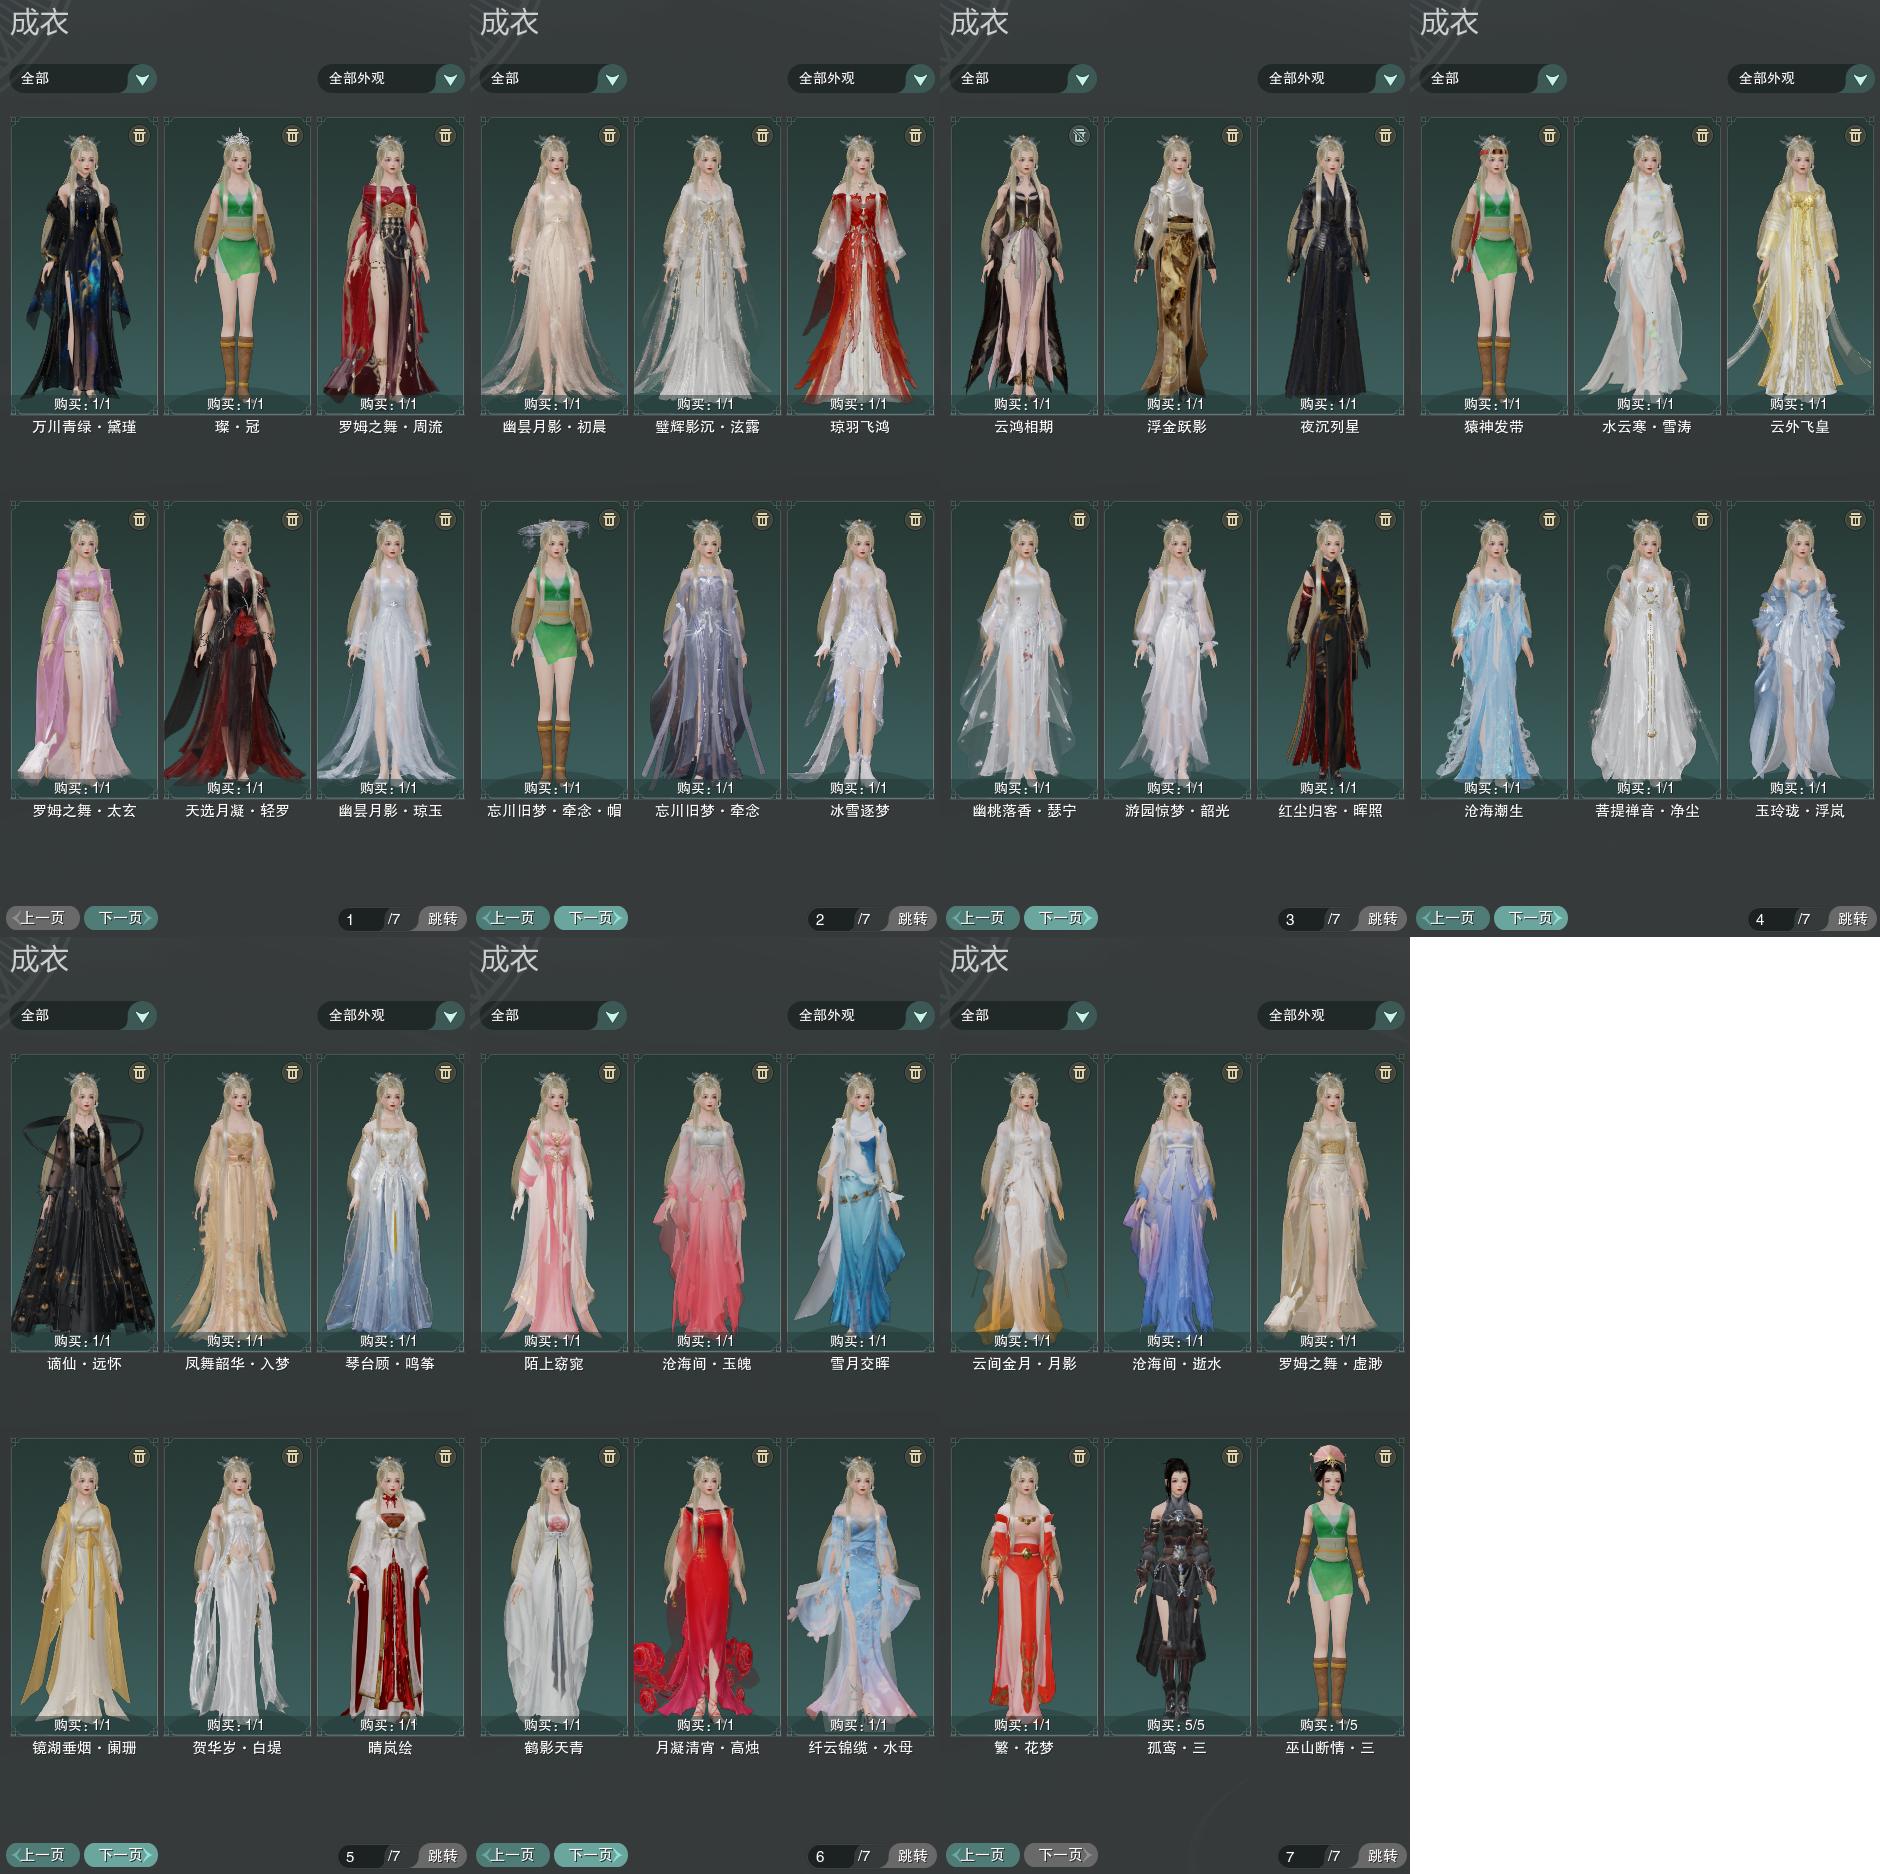Screen dimensions: 1880x1874
Task: Delete 天选月凝·轻罗 with its trash icon
Action: 293,519
